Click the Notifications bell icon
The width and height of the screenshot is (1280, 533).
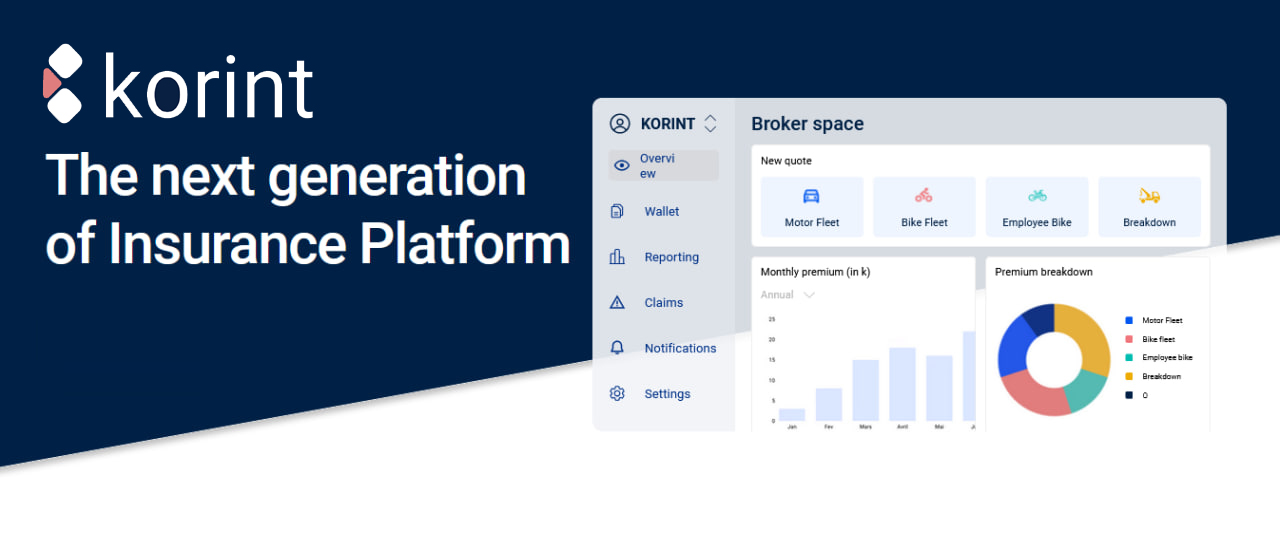point(617,348)
